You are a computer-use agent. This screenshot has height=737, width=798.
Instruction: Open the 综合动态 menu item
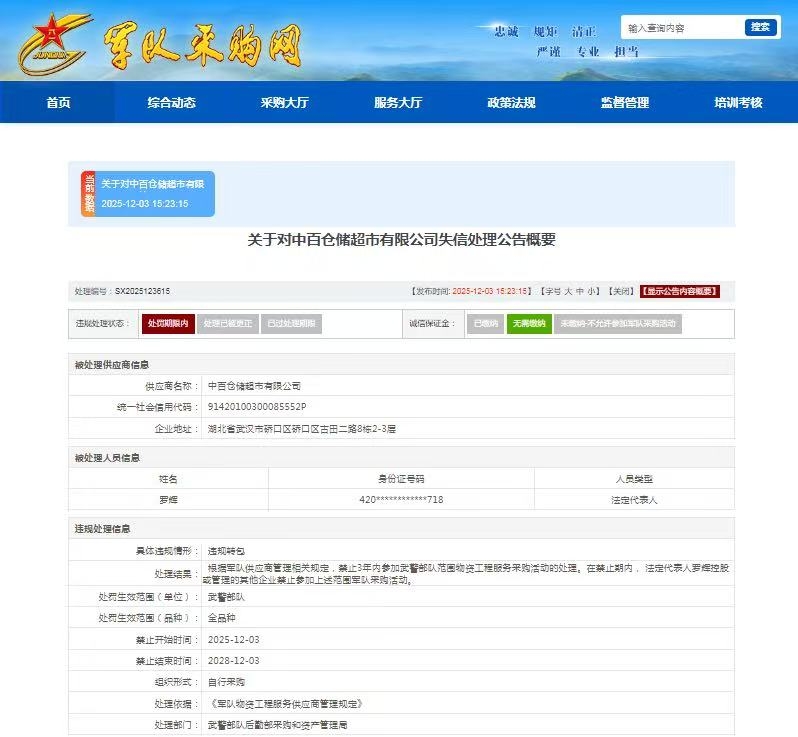point(172,102)
